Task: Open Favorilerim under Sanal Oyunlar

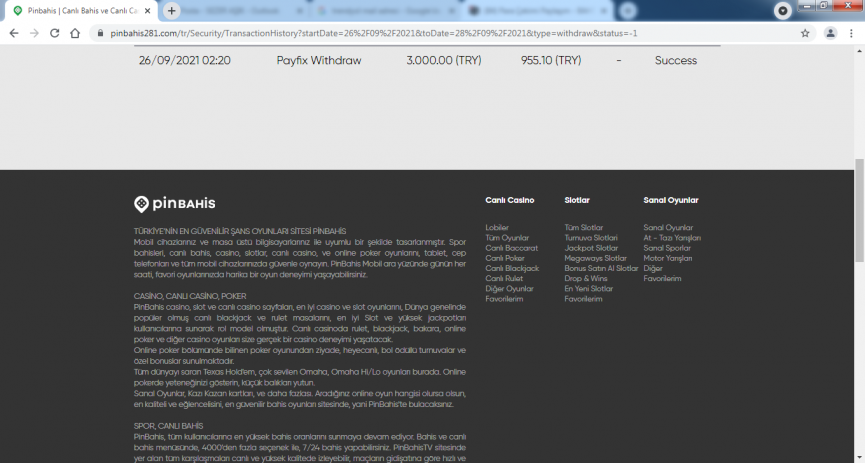Action: pyautogui.click(x=662, y=278)
